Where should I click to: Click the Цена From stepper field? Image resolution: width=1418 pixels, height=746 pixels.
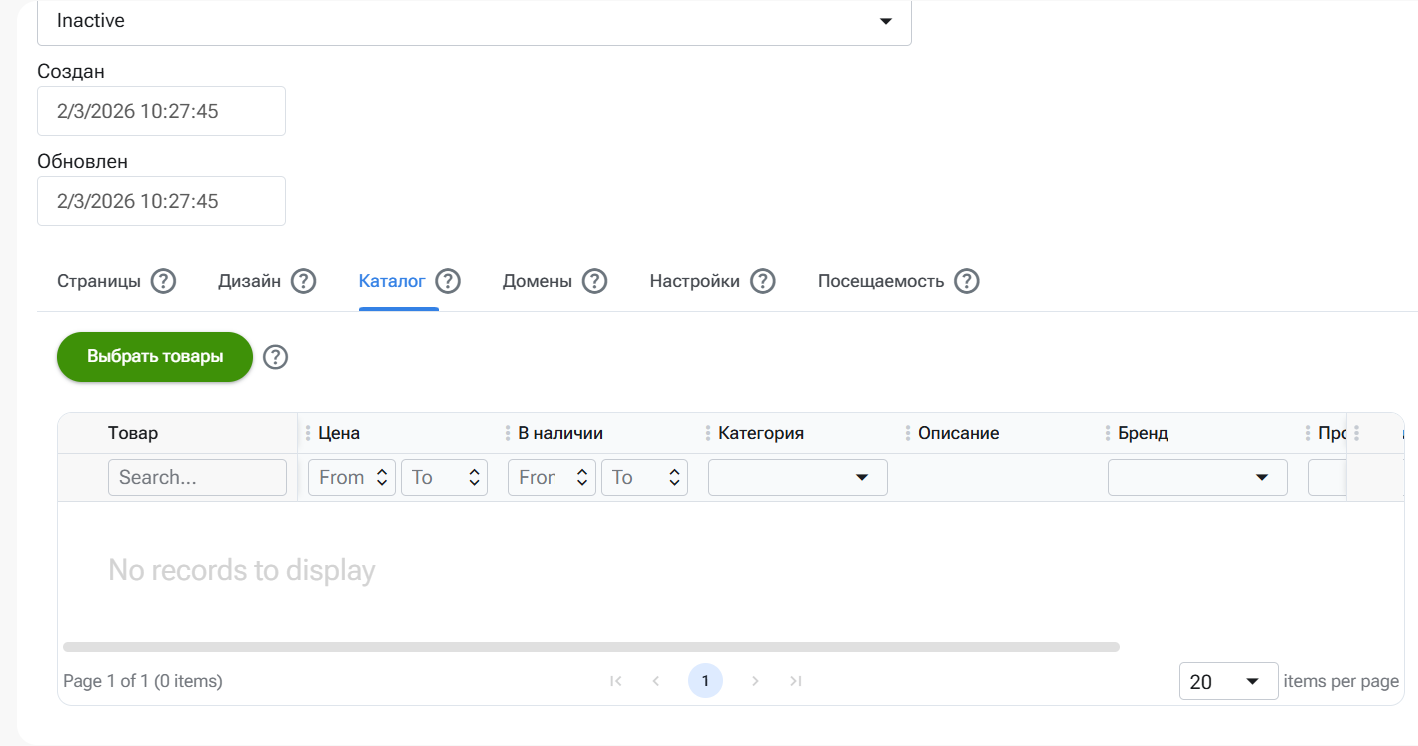(x=341, y=478)
